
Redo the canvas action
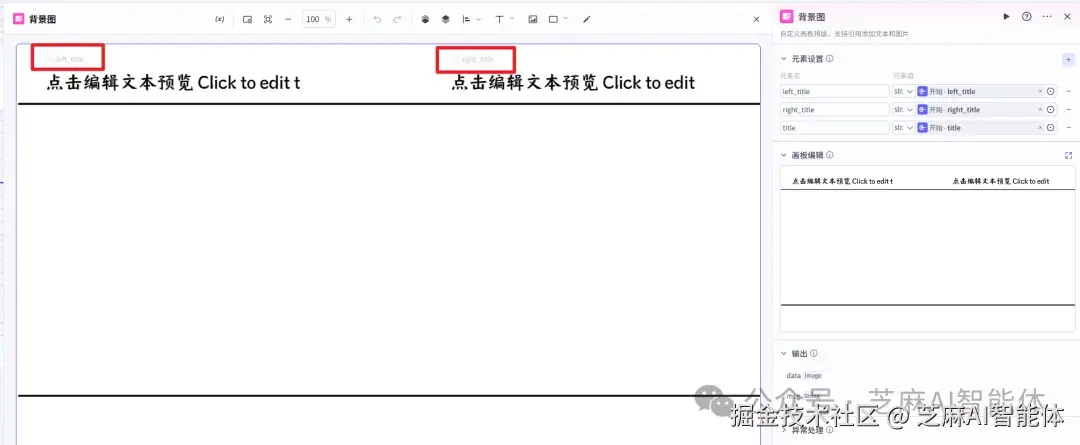(x=397, y=19)
